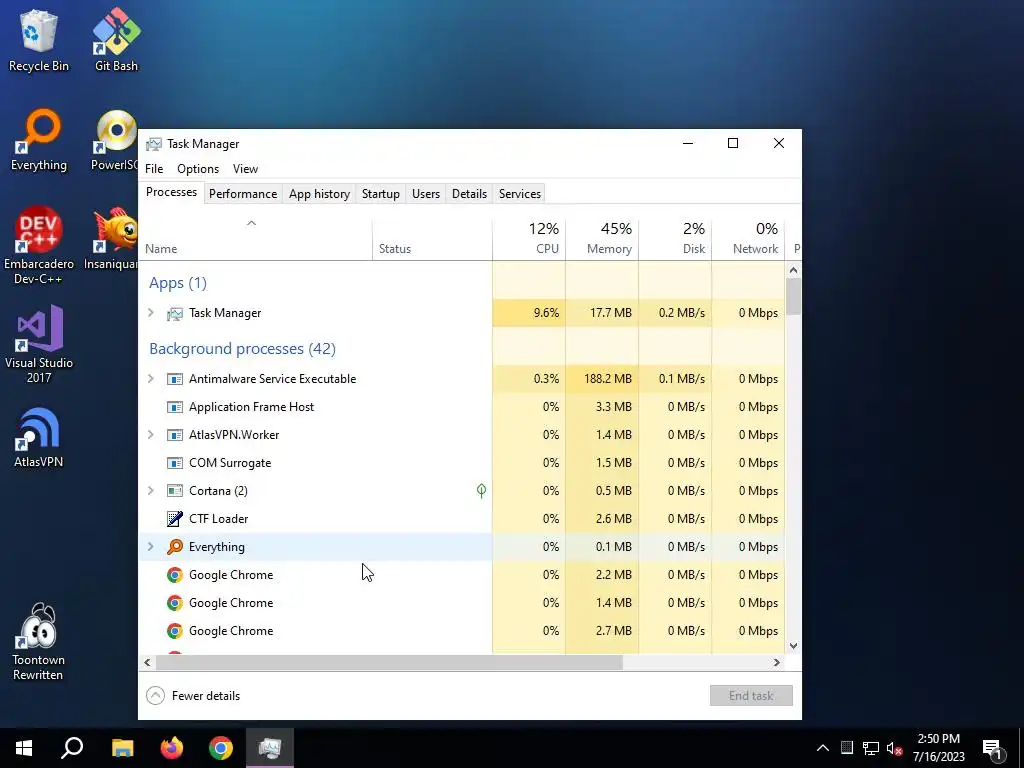Open the View menu
Viewport: 1024px width, 768px height.
[x=246, y=168]
